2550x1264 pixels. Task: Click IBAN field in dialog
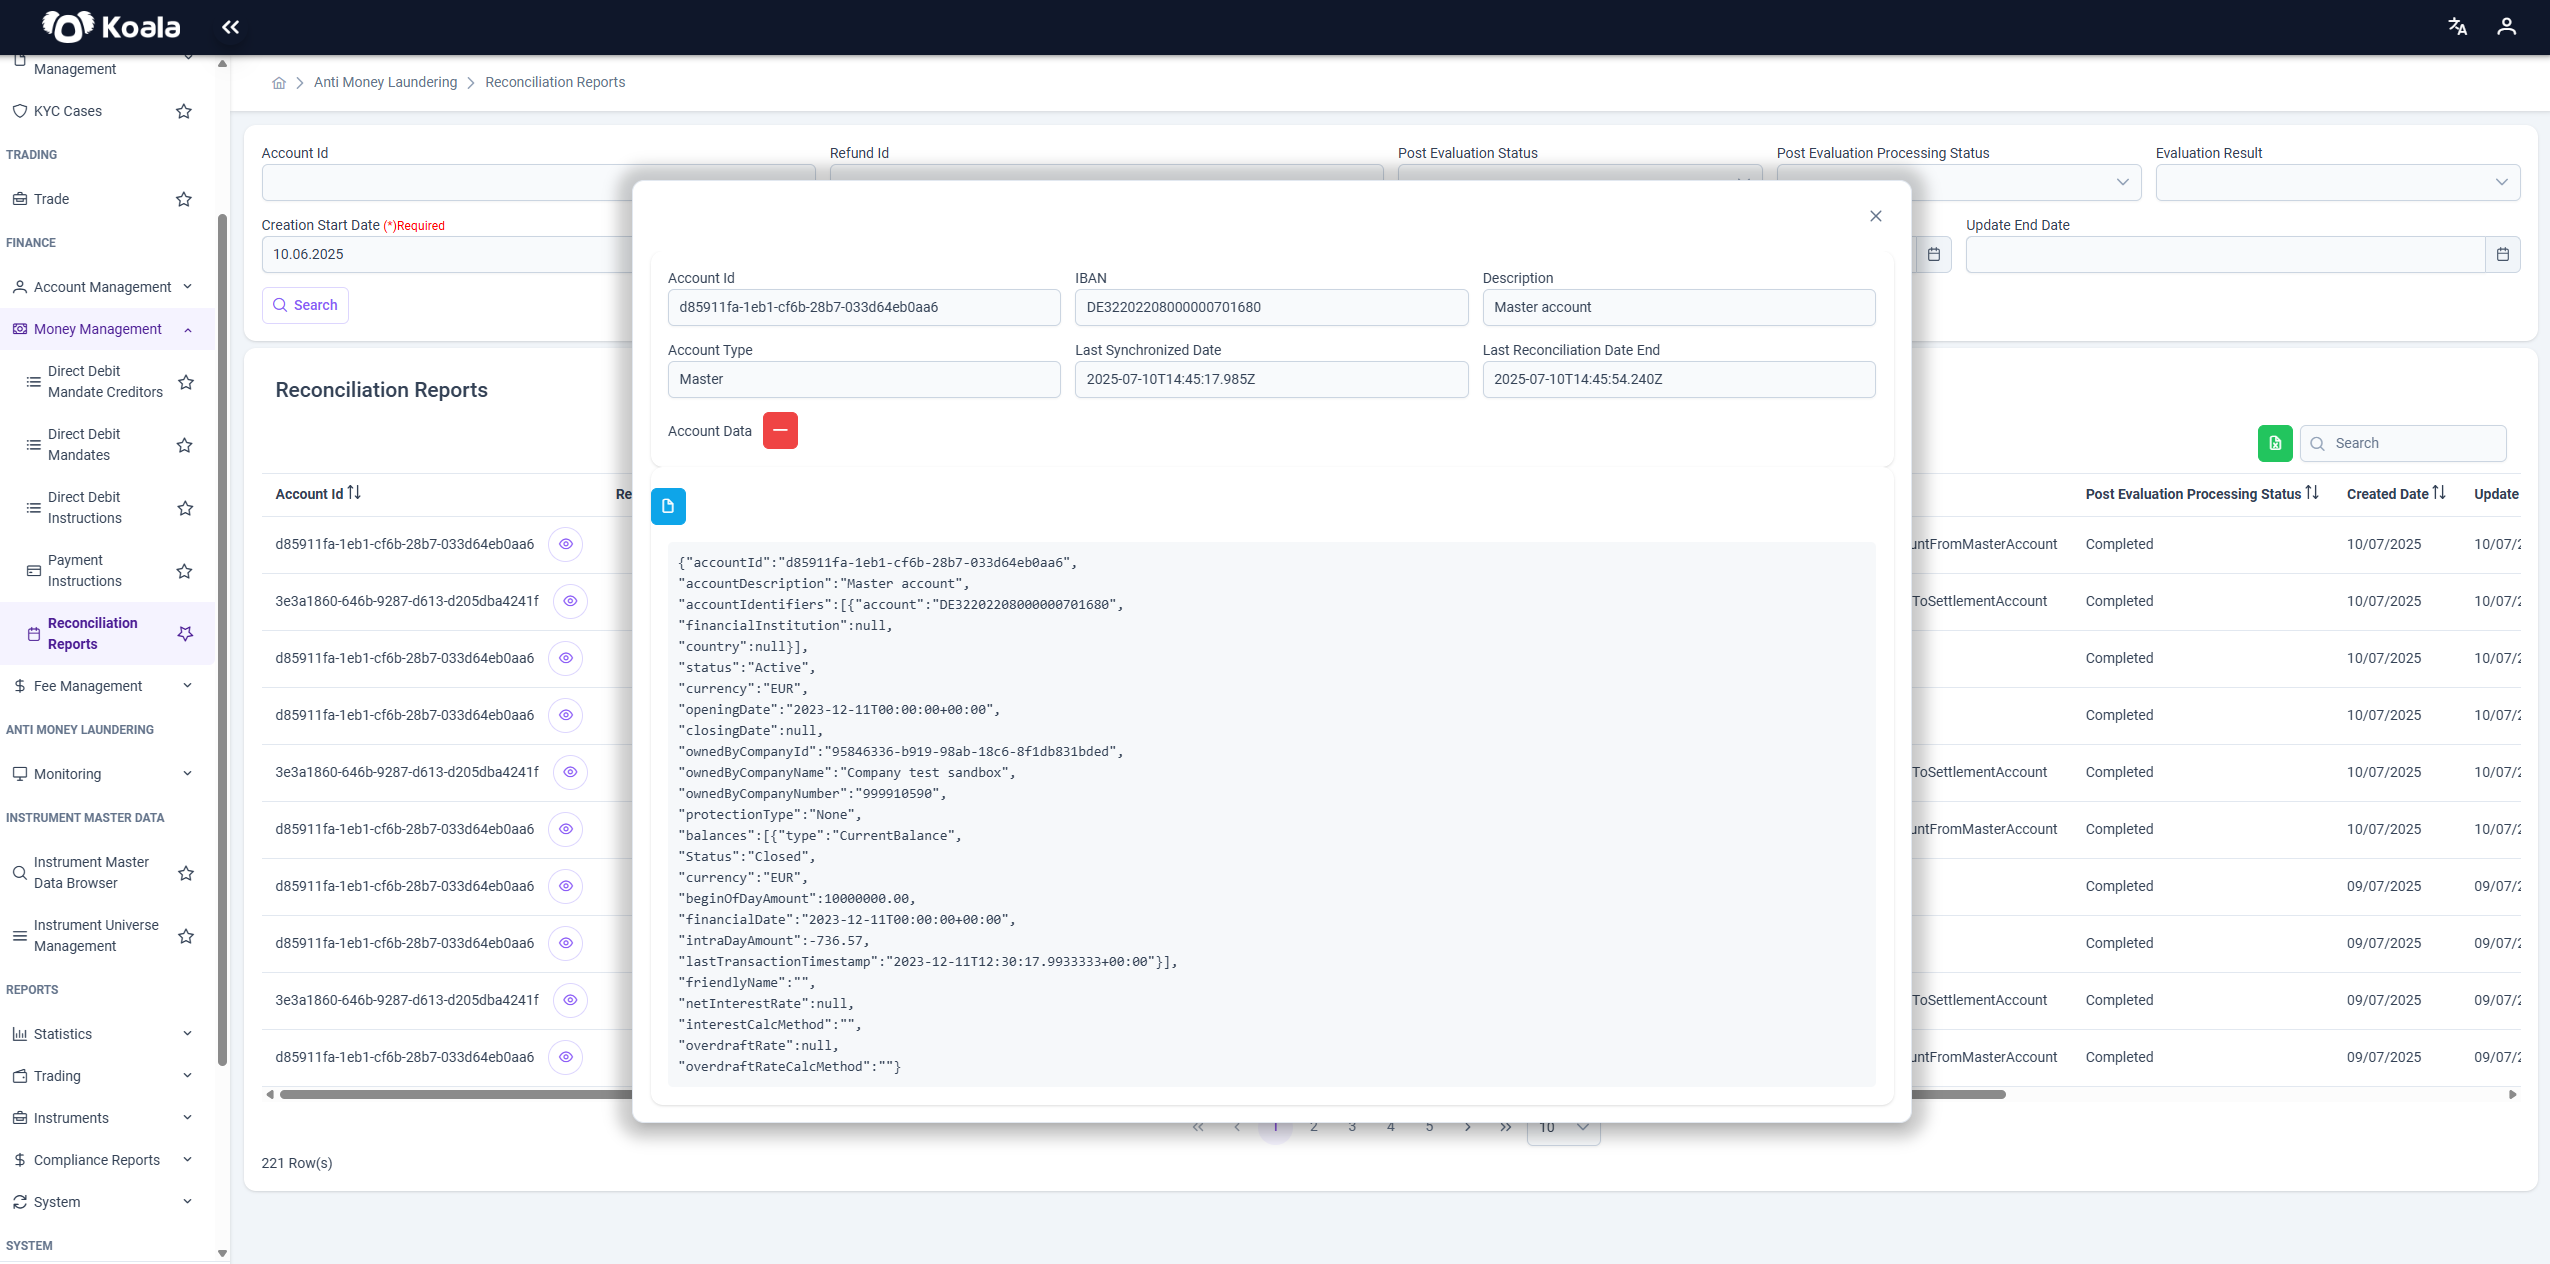tap(1271, 308)
